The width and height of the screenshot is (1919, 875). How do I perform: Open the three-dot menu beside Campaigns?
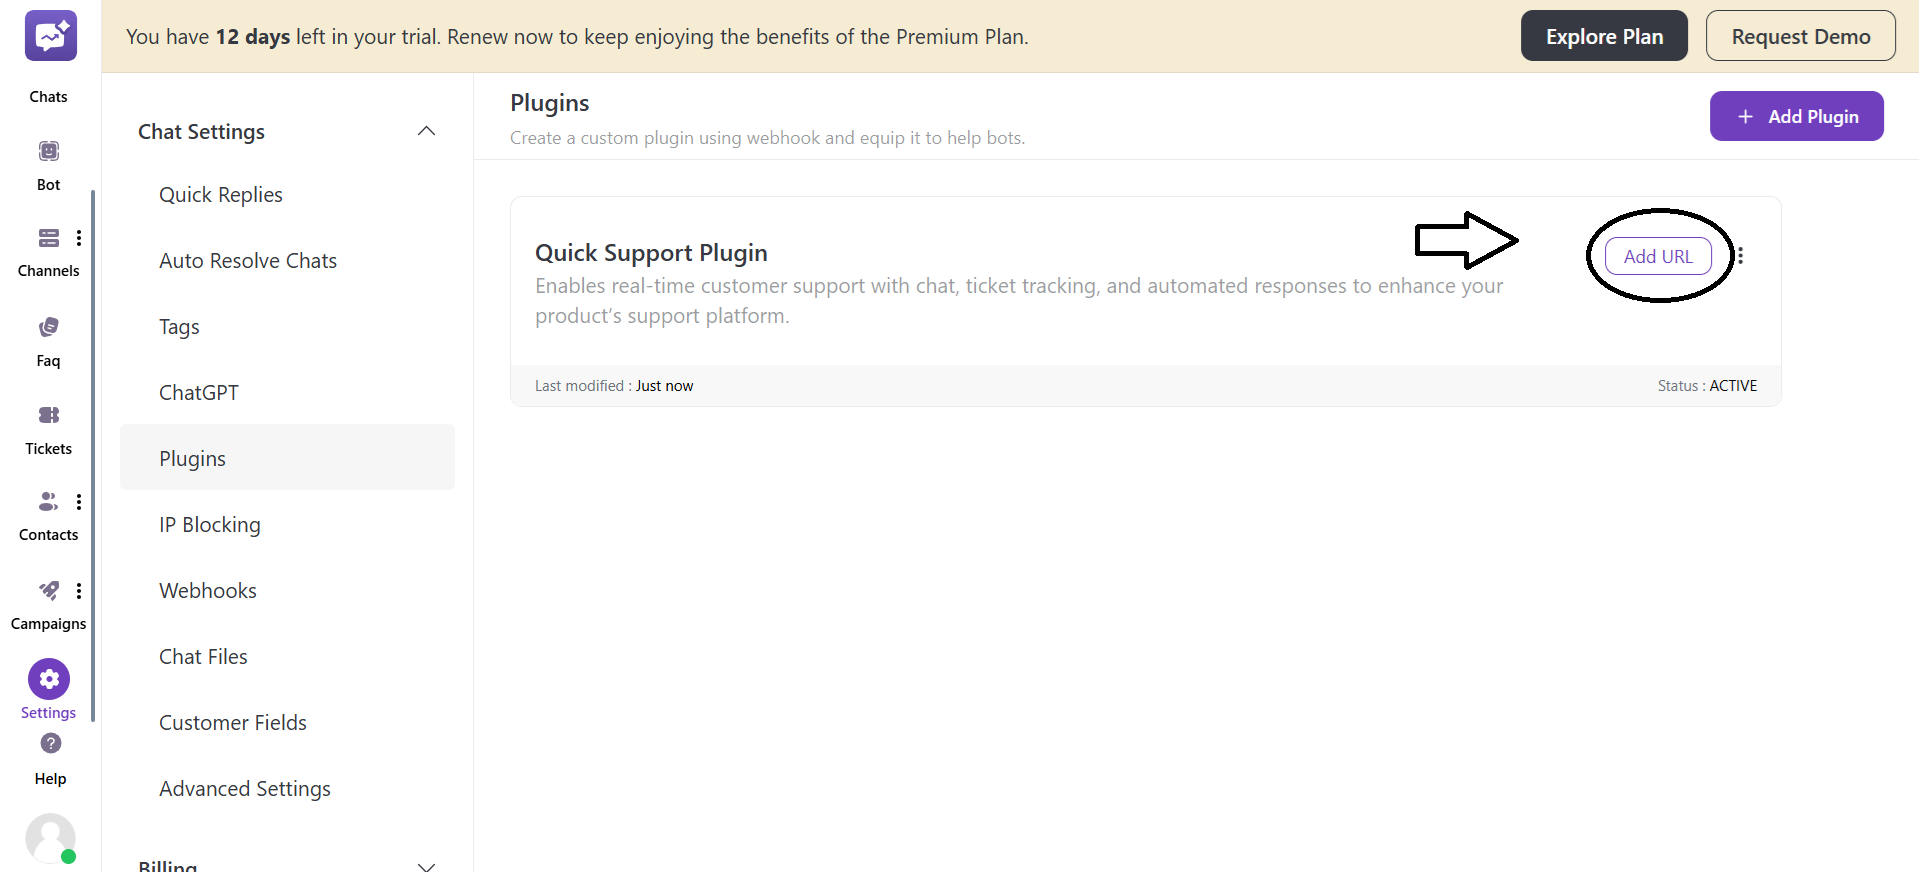(x=79, y=591)
